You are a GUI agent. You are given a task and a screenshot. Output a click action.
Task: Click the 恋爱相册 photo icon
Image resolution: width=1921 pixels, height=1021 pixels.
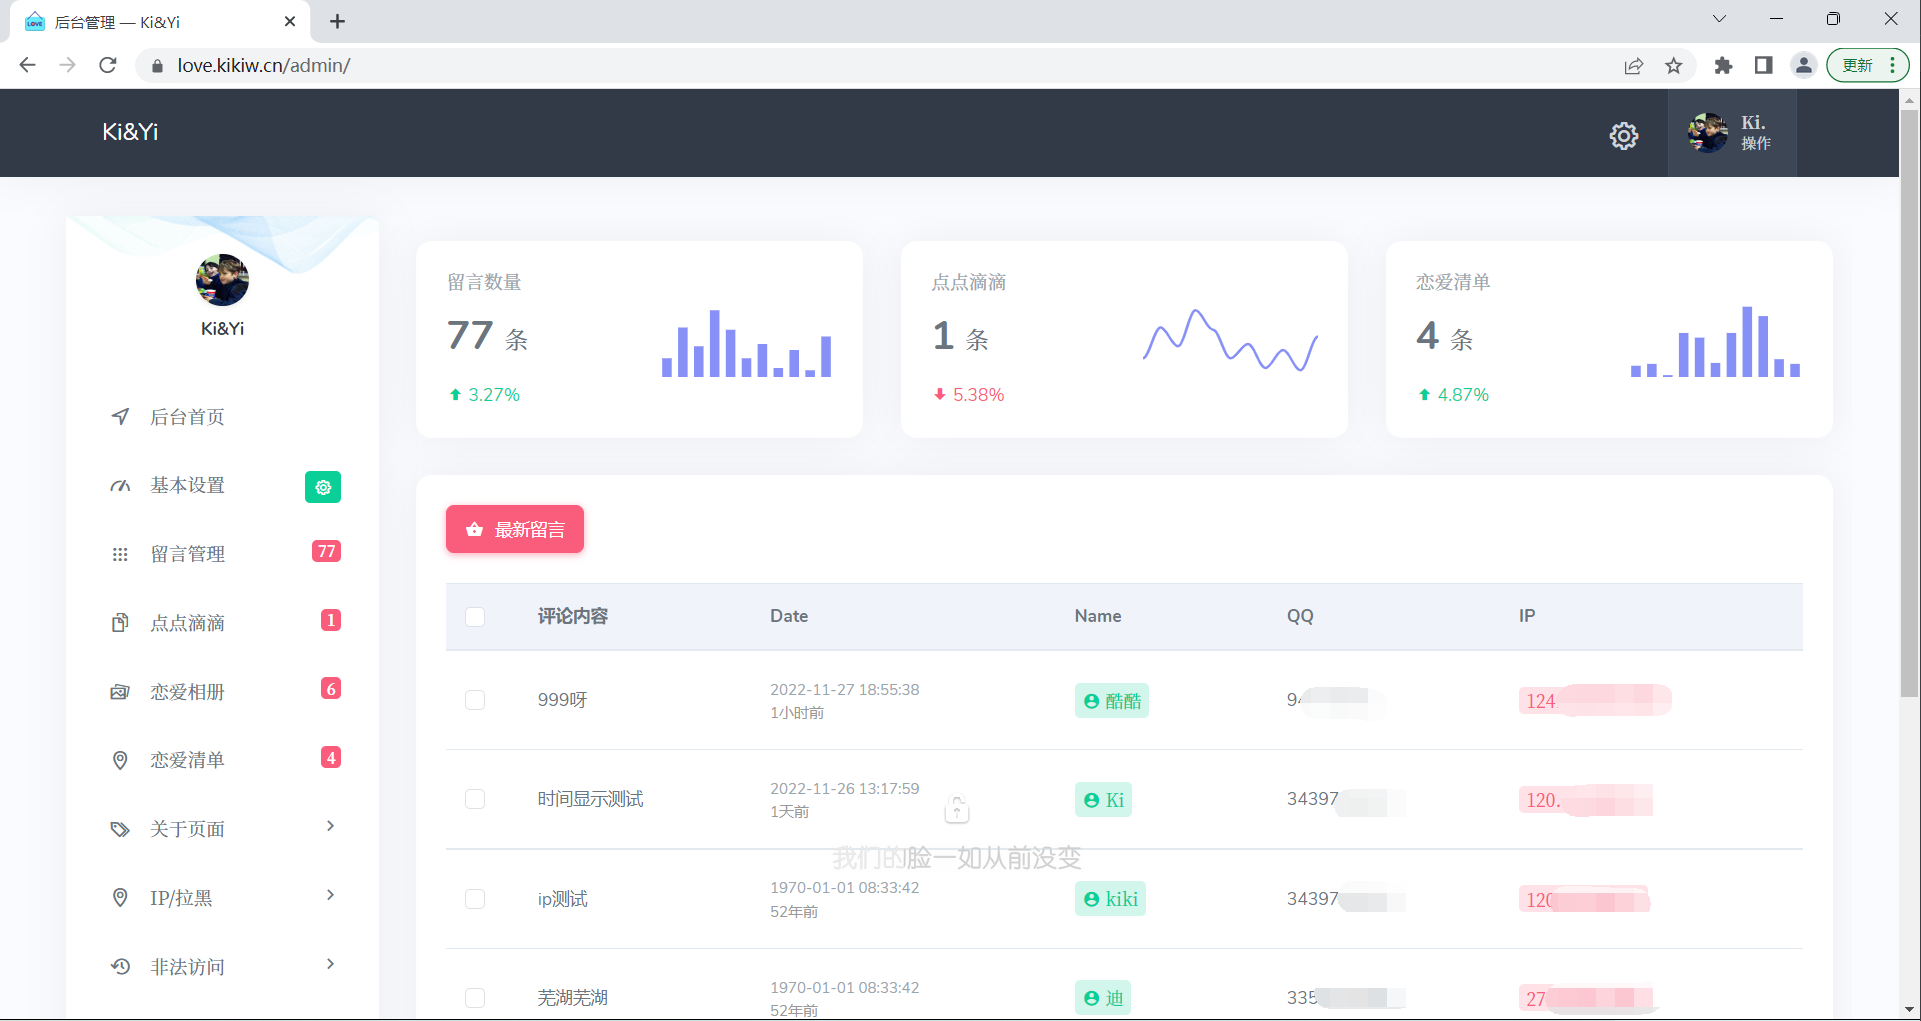(120, 692)
